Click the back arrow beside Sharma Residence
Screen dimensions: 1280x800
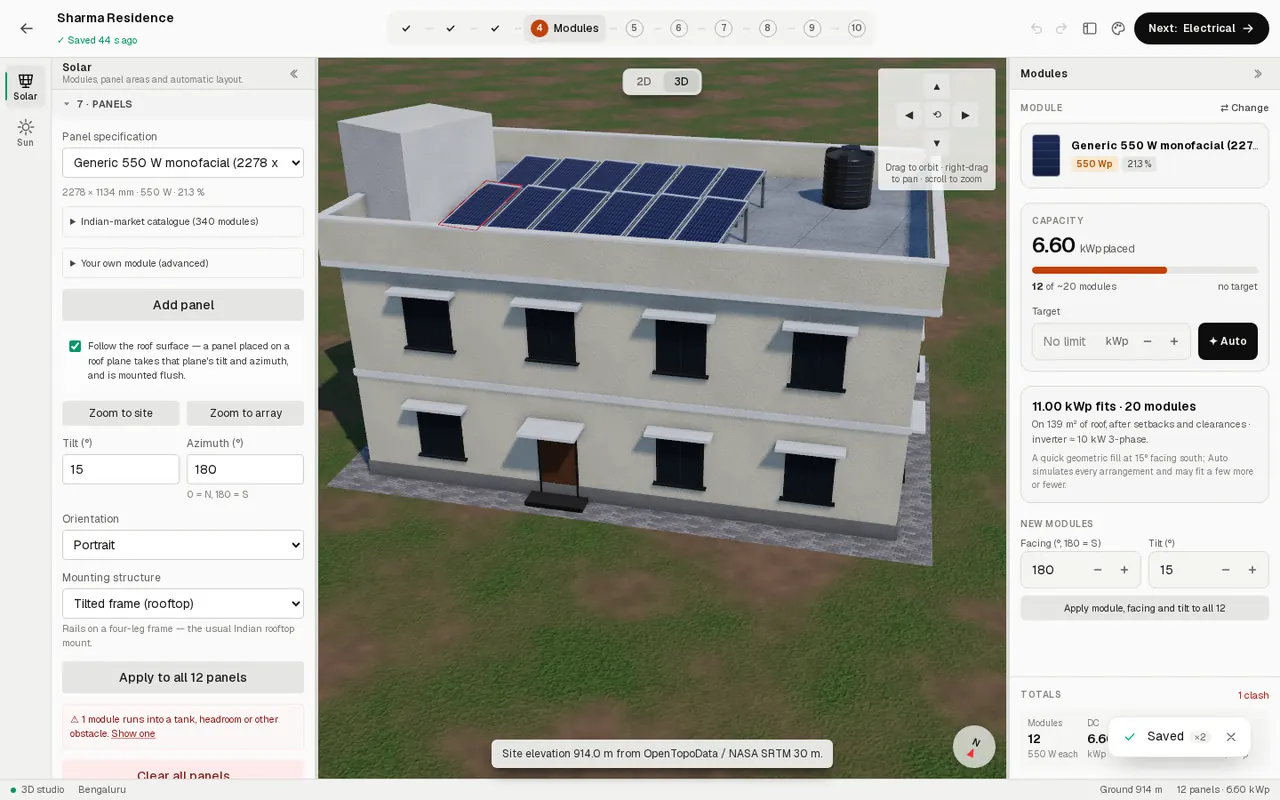26,29
